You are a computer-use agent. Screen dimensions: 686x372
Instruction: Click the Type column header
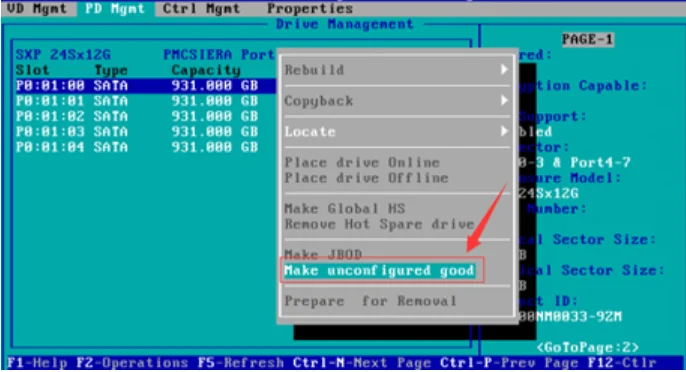(111, 70)
